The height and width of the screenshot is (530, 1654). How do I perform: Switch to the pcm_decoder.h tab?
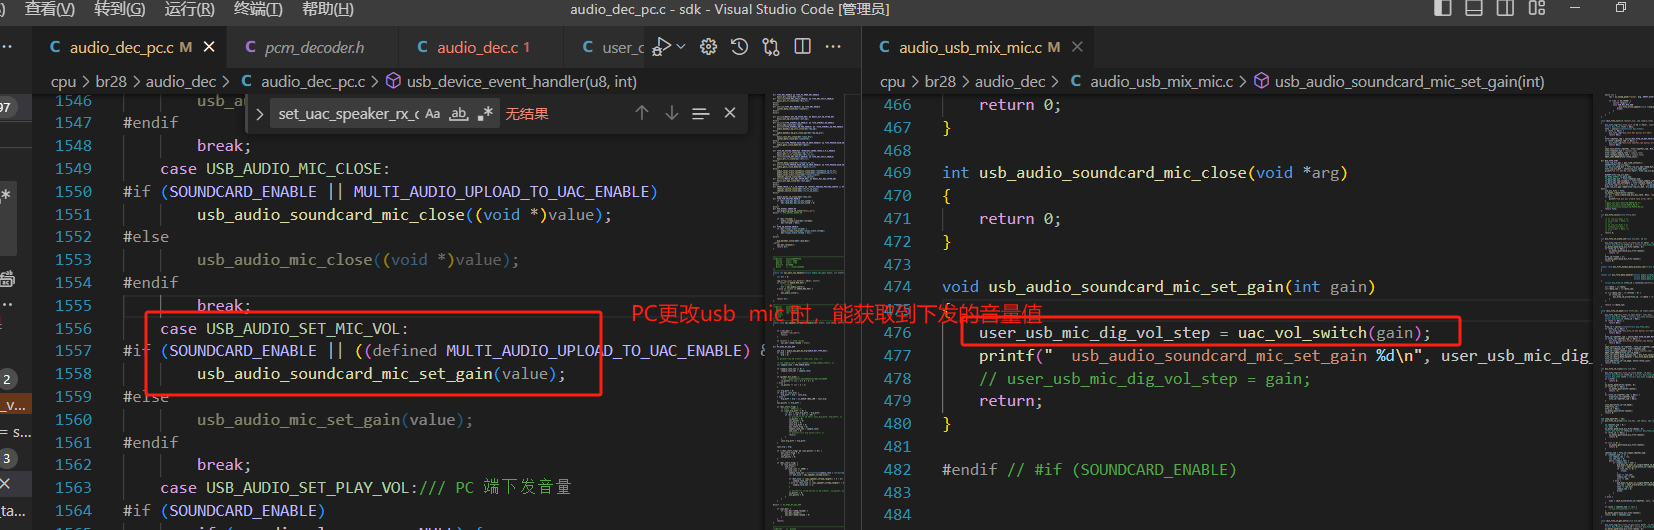click(313, 47)
